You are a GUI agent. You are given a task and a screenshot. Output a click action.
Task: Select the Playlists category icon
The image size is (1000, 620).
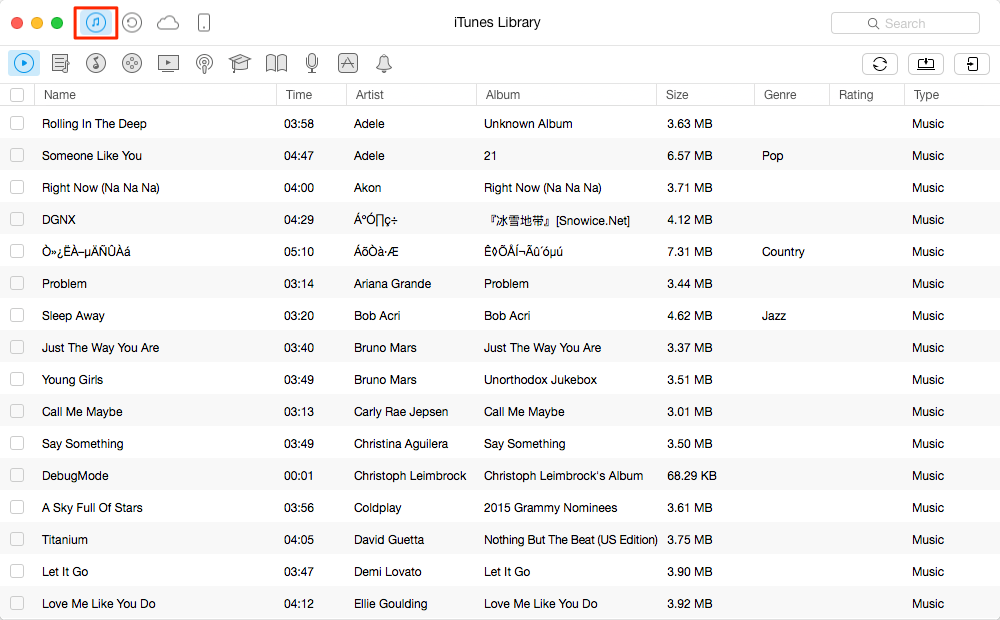point(60,64)
